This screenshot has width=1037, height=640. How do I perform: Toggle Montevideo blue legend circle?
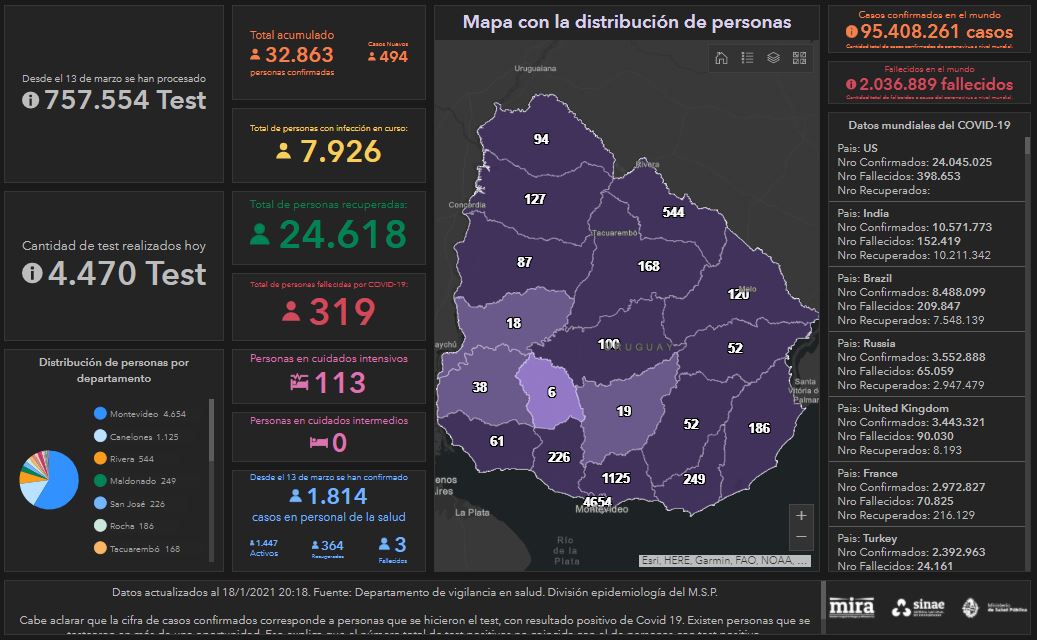click(x=100, y=413)
